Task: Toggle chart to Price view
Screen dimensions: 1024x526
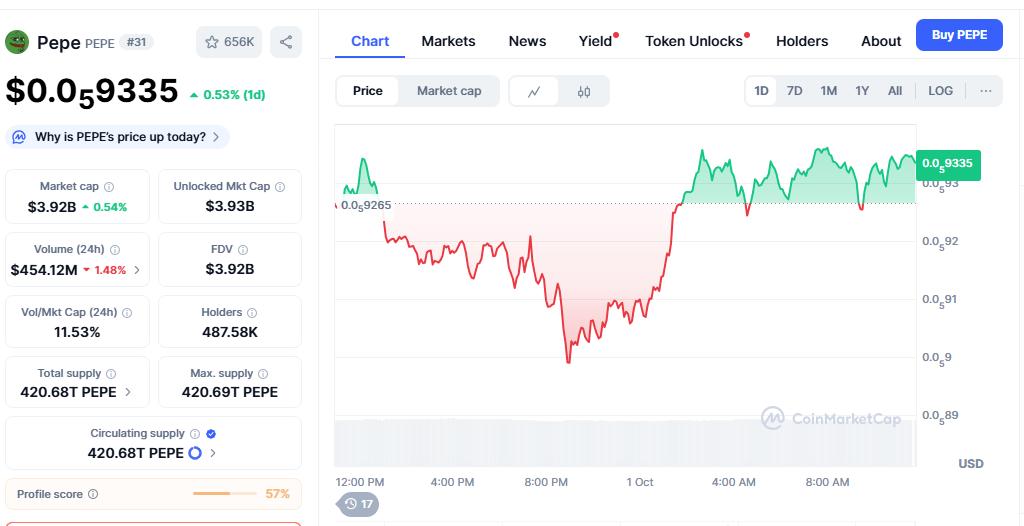Action: click(368, 91)
